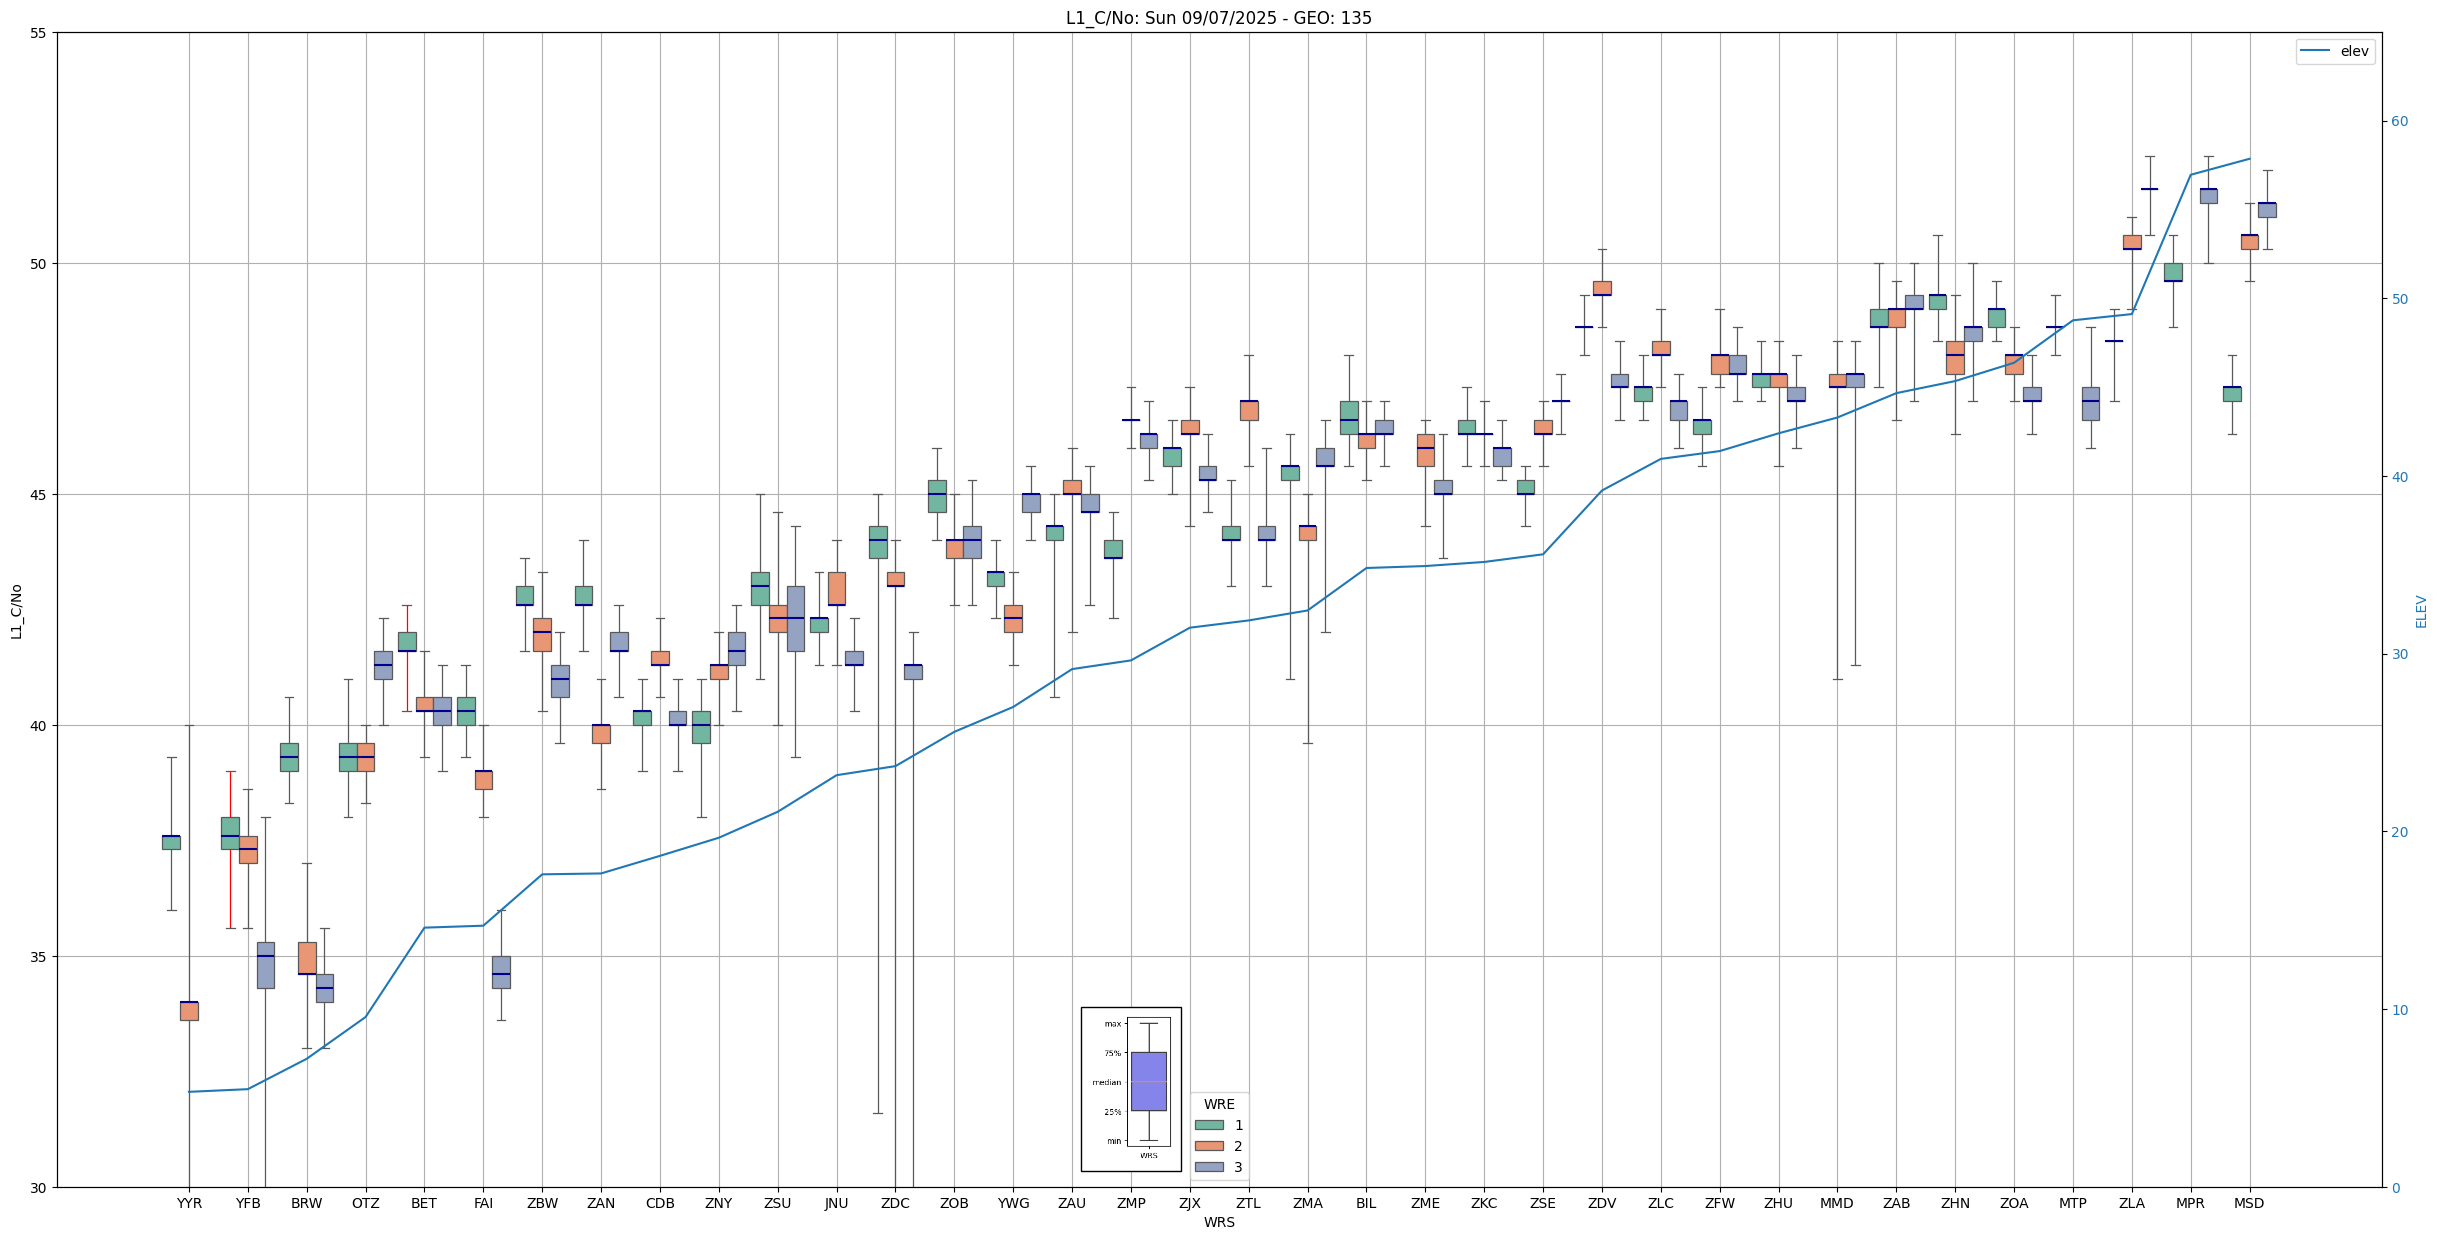Click the ZDV station tick label
Screen dimensions: 2438x1240
click(x=1602, y=1203)
